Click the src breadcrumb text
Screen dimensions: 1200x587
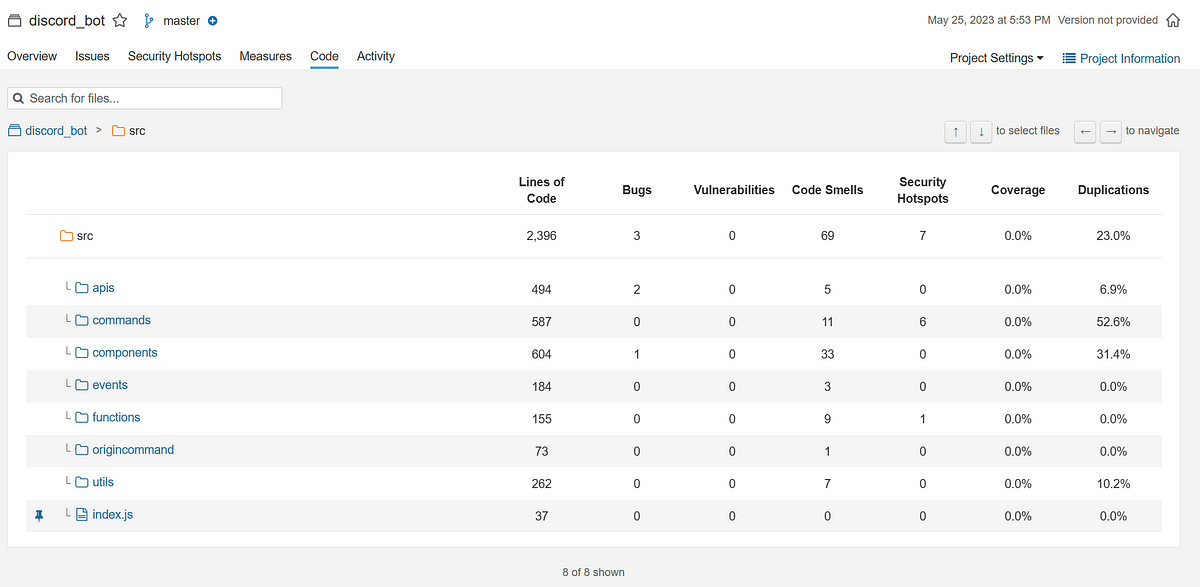pos(137,131)
